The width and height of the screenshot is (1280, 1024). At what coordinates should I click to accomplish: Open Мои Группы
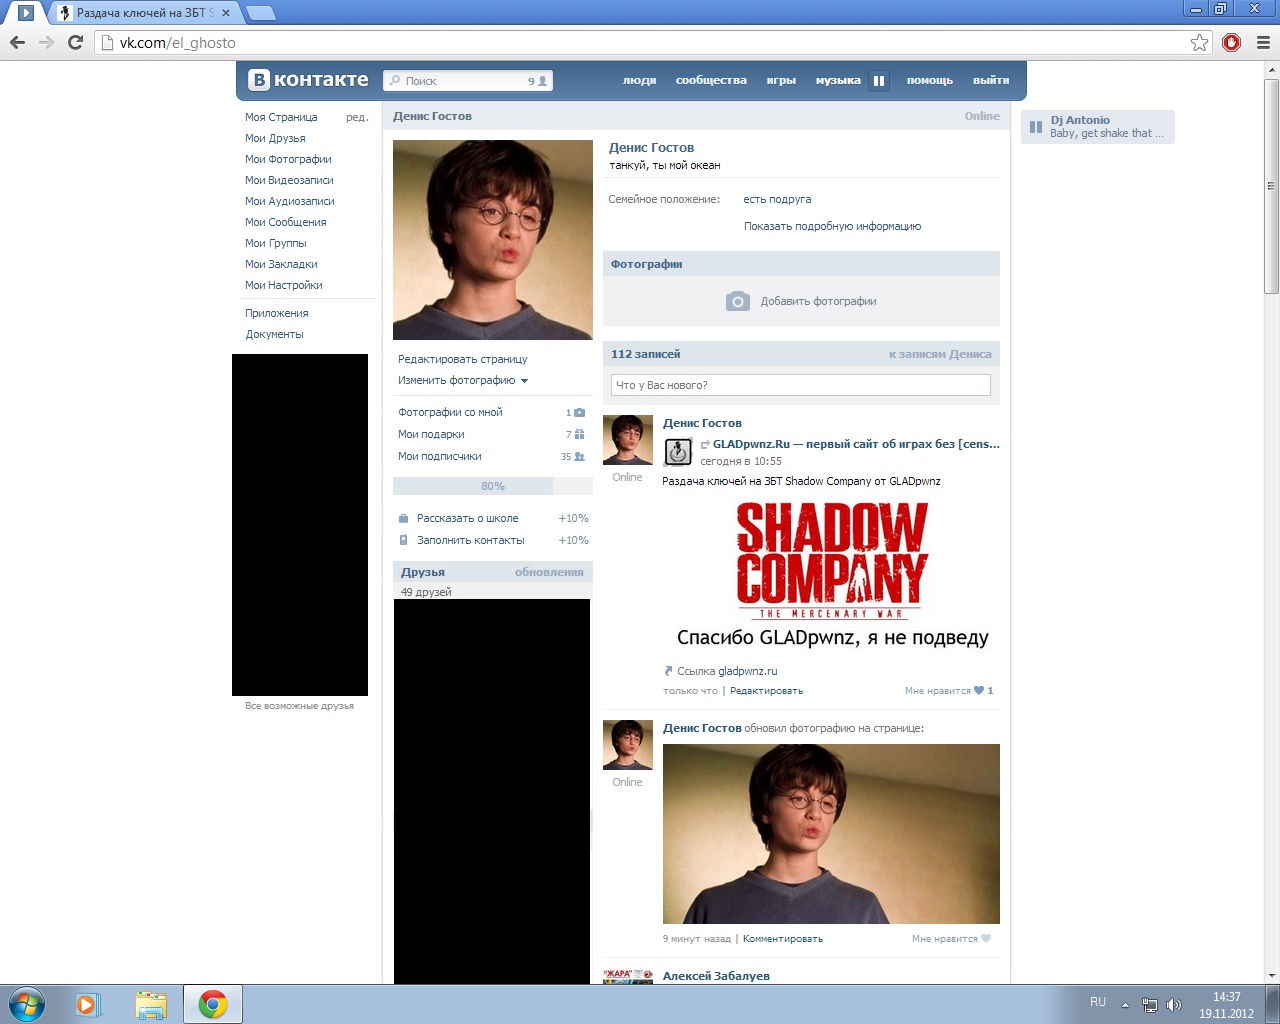click(x=276, y=243)
